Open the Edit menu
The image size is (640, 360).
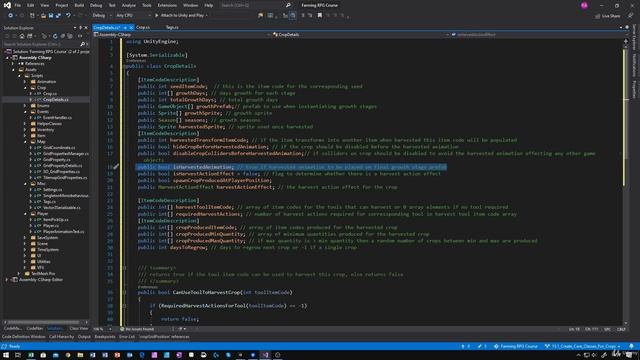click(x=31, y=5)
